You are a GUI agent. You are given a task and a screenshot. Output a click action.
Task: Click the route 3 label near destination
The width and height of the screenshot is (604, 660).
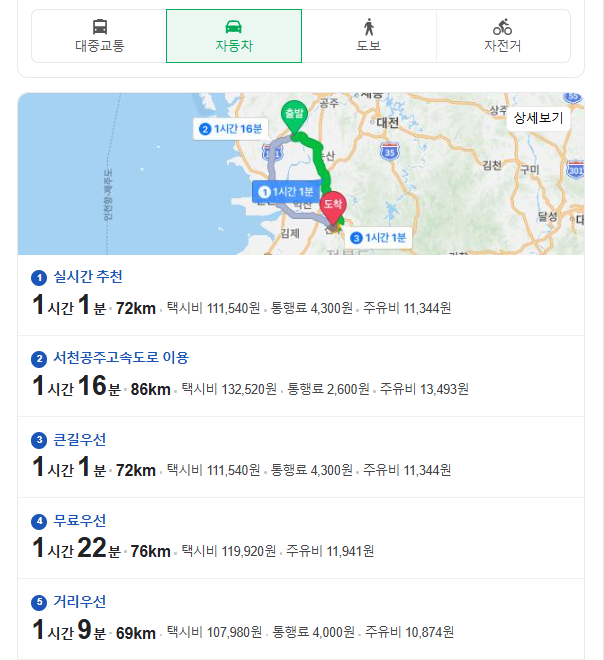pyautogui.click(x=378, y=238)
